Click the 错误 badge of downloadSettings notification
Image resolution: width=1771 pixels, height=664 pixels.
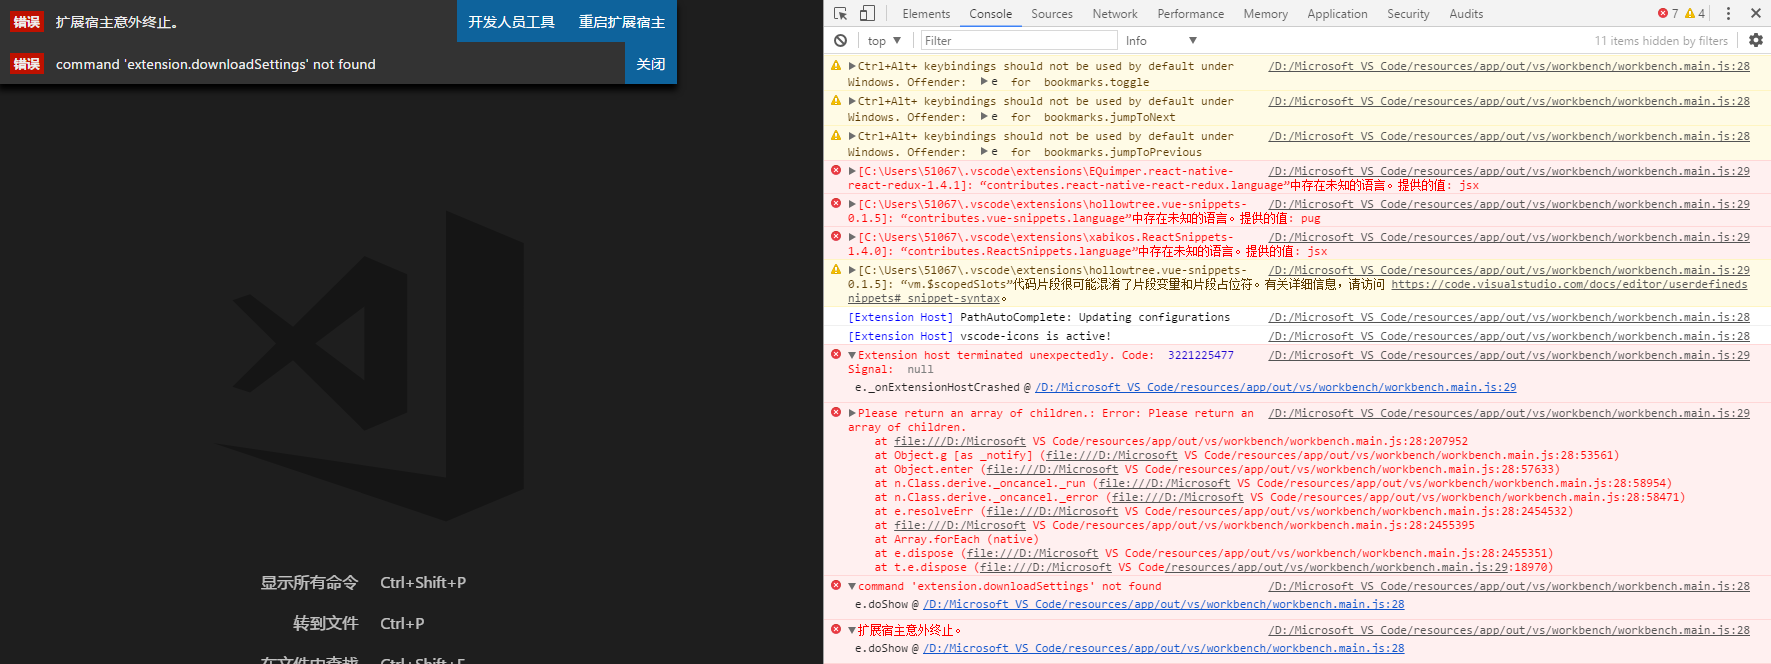pos(27,63)
